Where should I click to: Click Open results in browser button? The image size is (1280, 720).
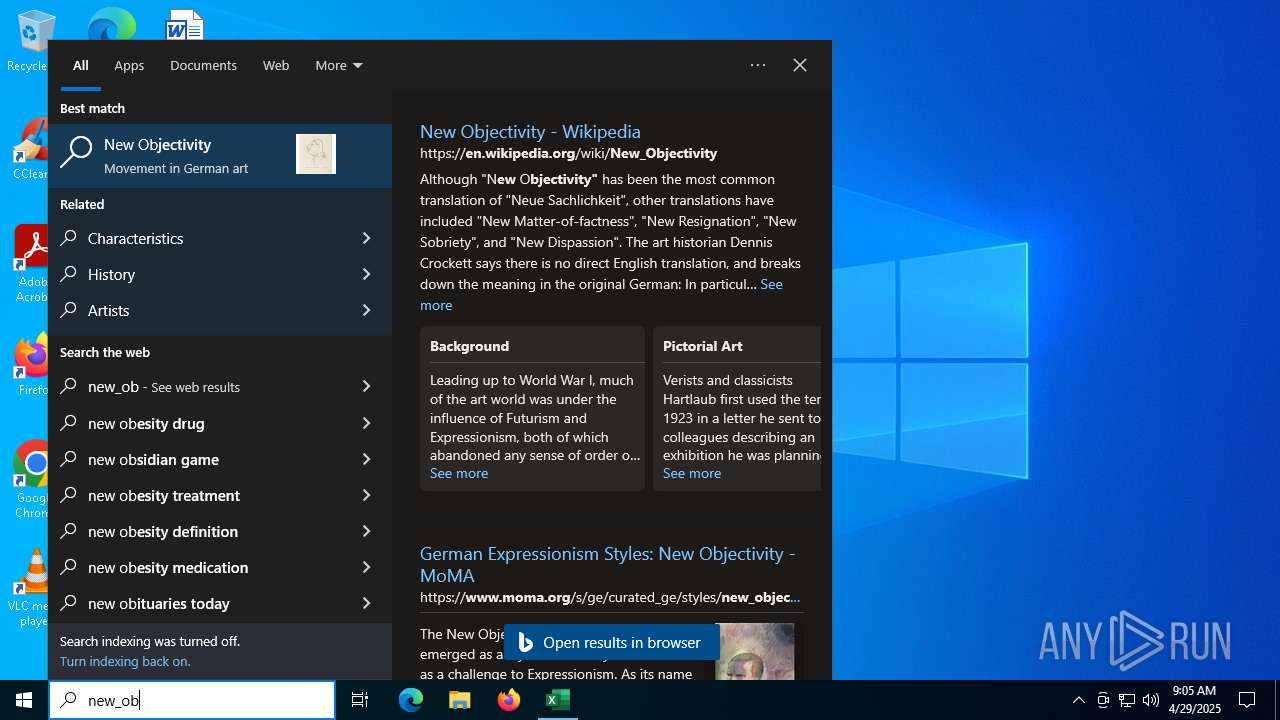[x=612, y=642]
